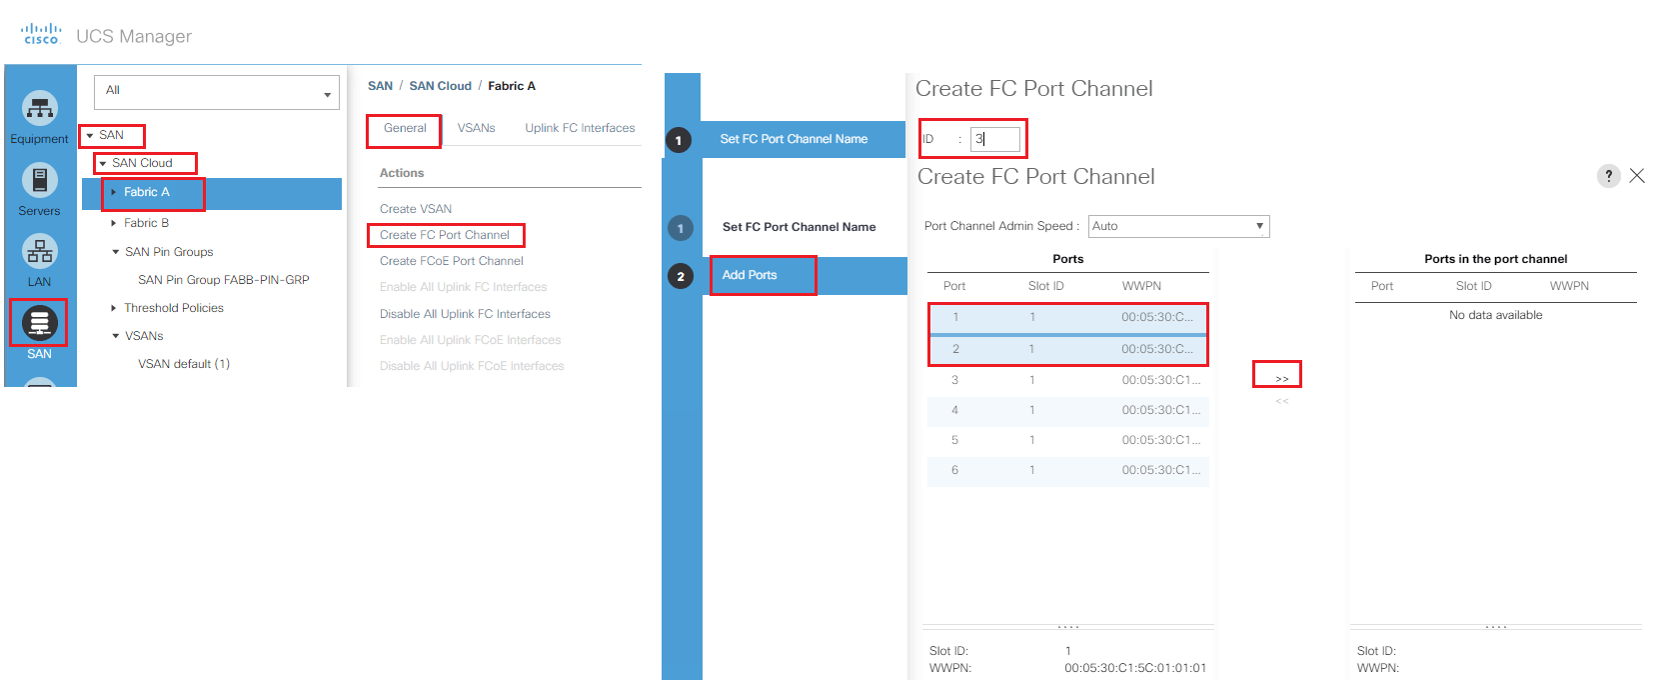Collapse the SAN tree node
Image resolution: width=1672 pixels, height=680 pixels.
click(x=90, y=135)
